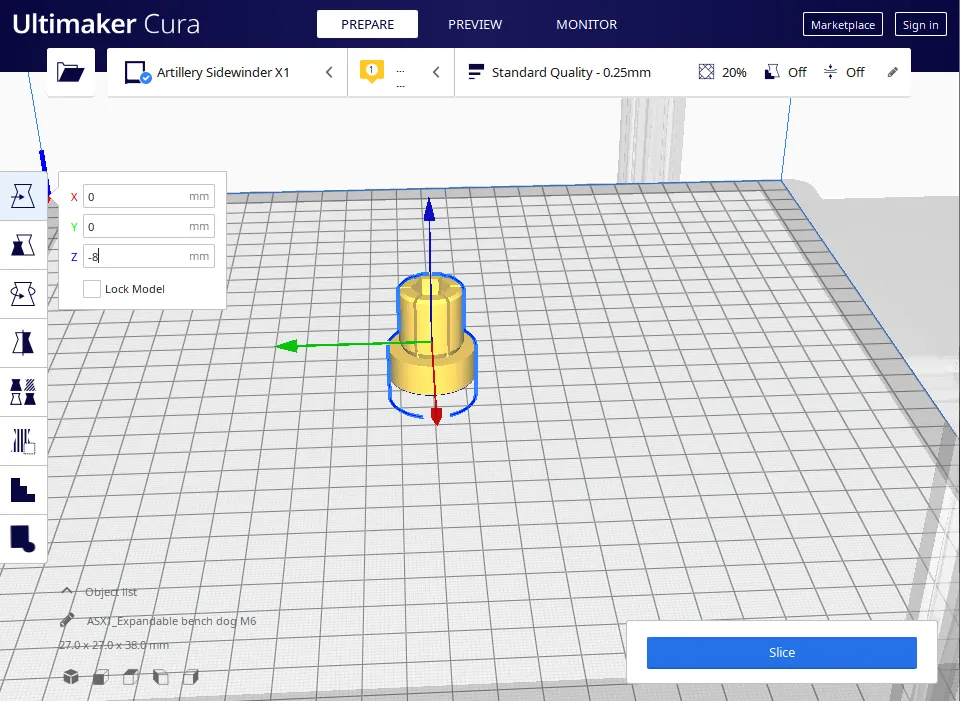Viewport: 960px width, 701px height.
Task: Select the Rotate tool
Action: pyautogui.click(x=22, y=294)
